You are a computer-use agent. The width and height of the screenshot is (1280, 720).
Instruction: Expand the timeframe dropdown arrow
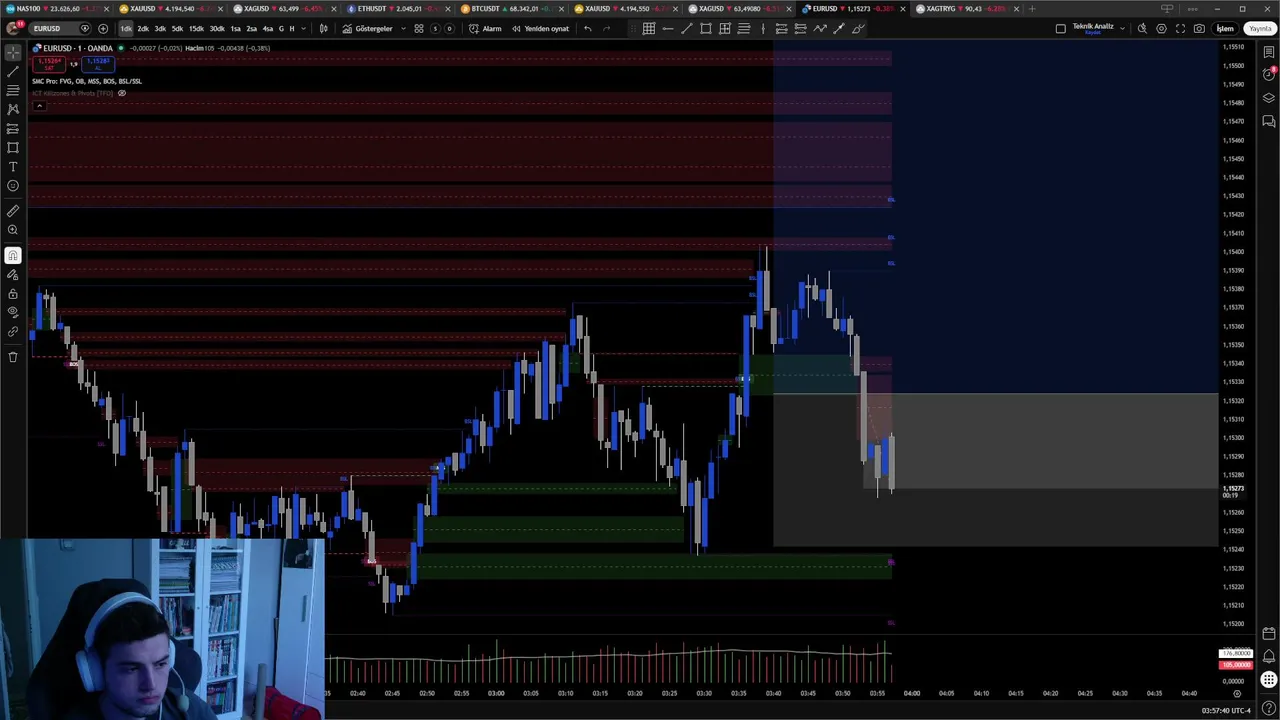coord(304,28)
